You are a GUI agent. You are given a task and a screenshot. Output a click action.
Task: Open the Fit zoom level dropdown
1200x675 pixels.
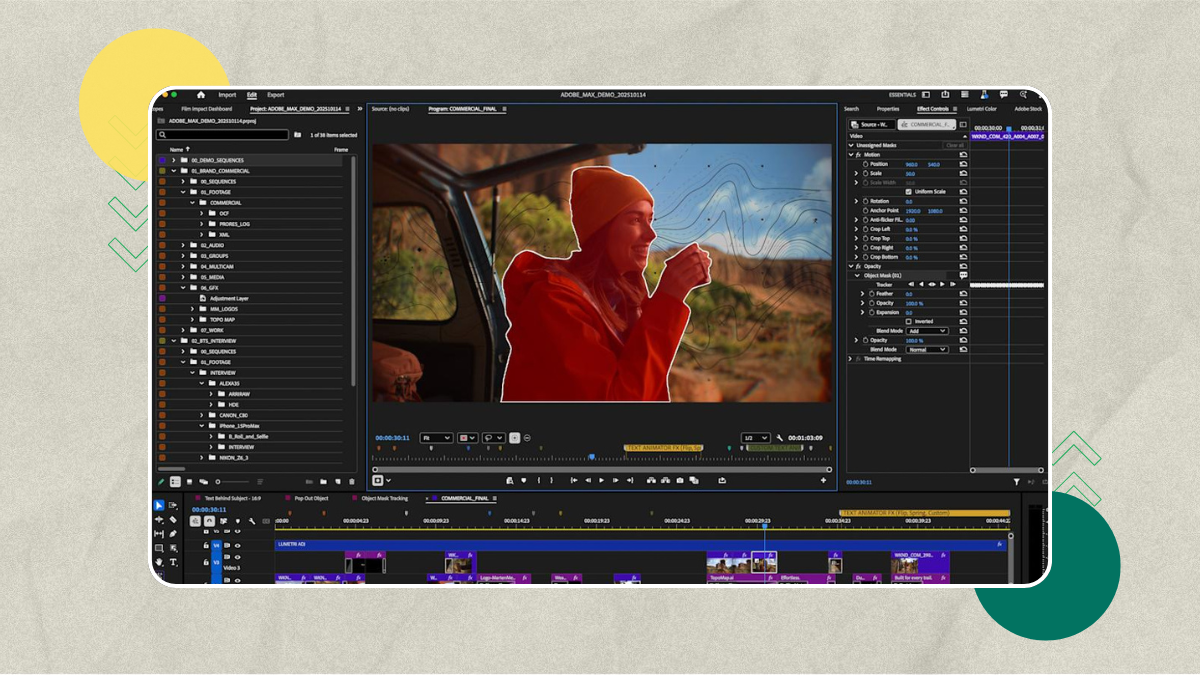click(x=436, y=438)
